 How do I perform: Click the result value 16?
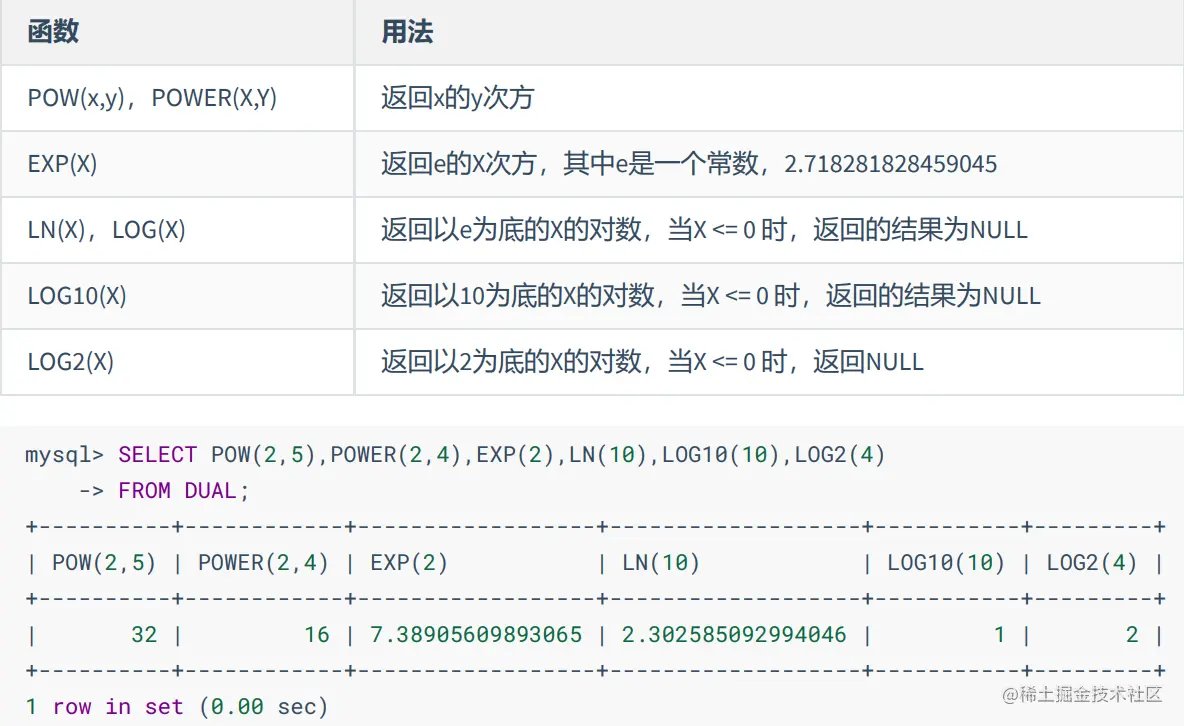point(316,635)
